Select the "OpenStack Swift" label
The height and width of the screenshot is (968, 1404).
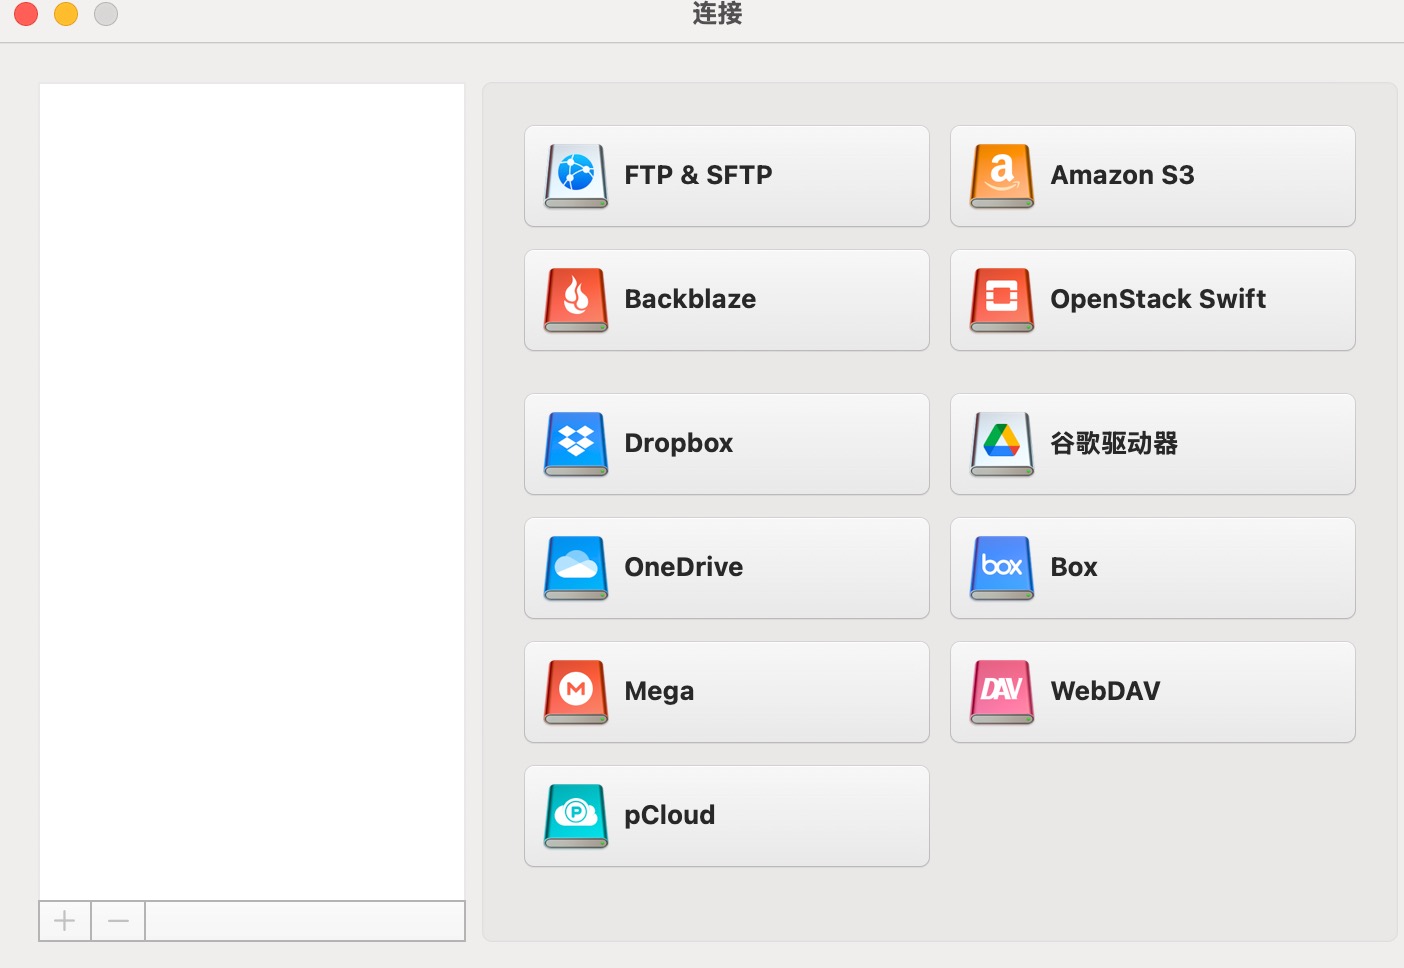click(x=1158, y=299)
